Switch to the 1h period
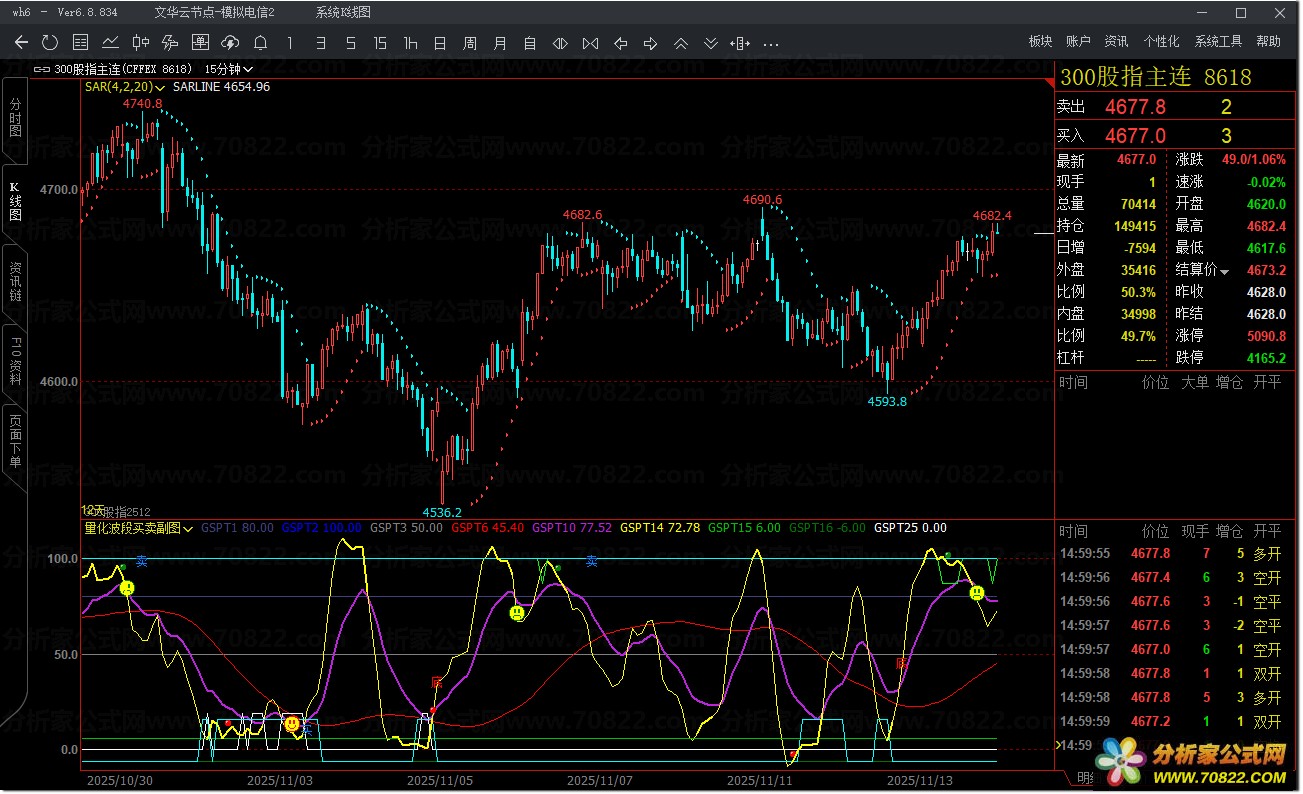The width and height of the screenshot is (1303, 794). pos(410,42)
